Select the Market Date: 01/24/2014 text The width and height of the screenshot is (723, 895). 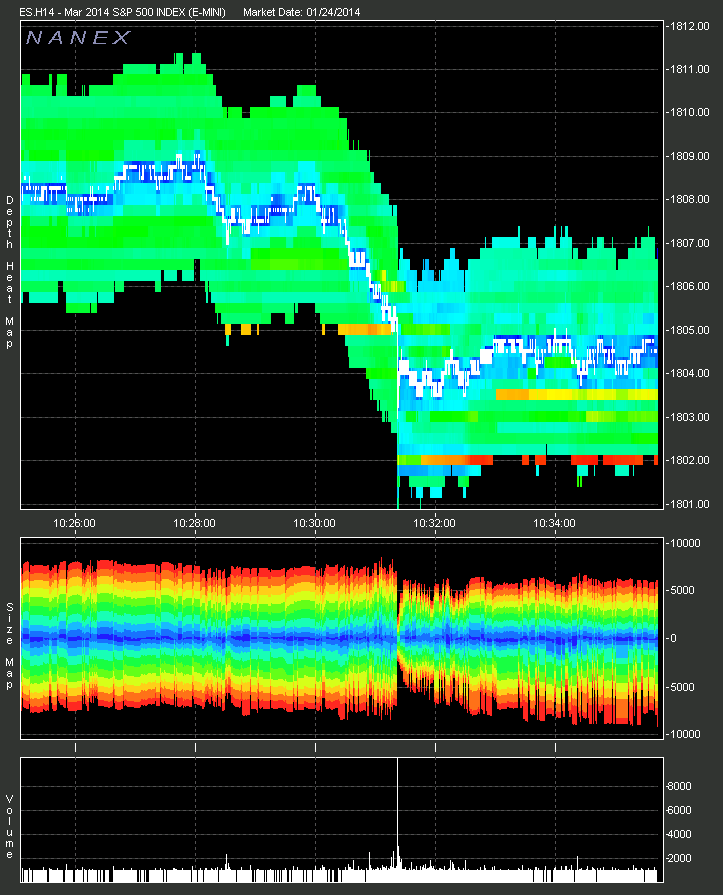(301, 12)
